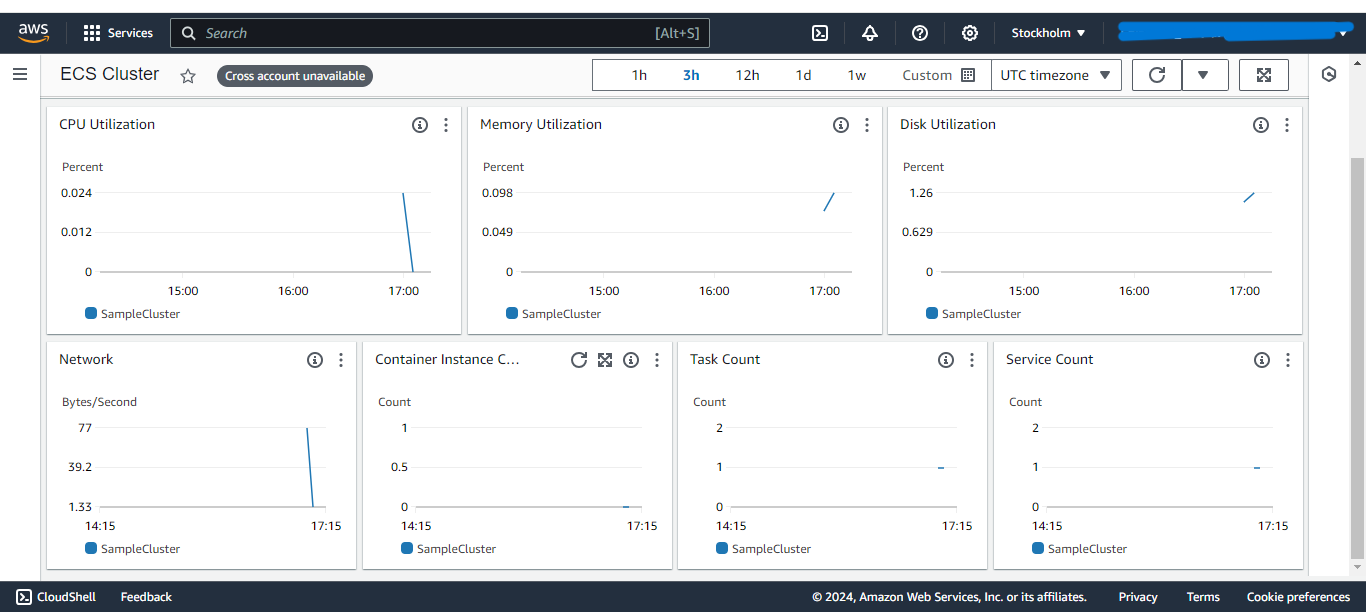This screenshot has width=1366, height=612.
Task: Click the CPU Utilization widget title
Action: click(107, 125)
